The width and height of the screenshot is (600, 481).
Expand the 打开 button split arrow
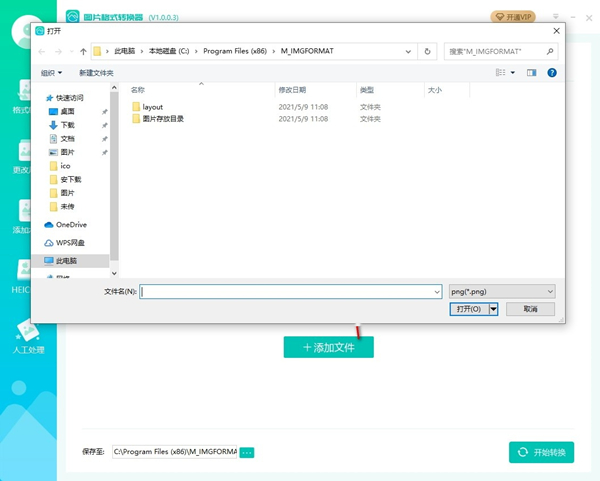pyautogui.click(x=493, y=310)
